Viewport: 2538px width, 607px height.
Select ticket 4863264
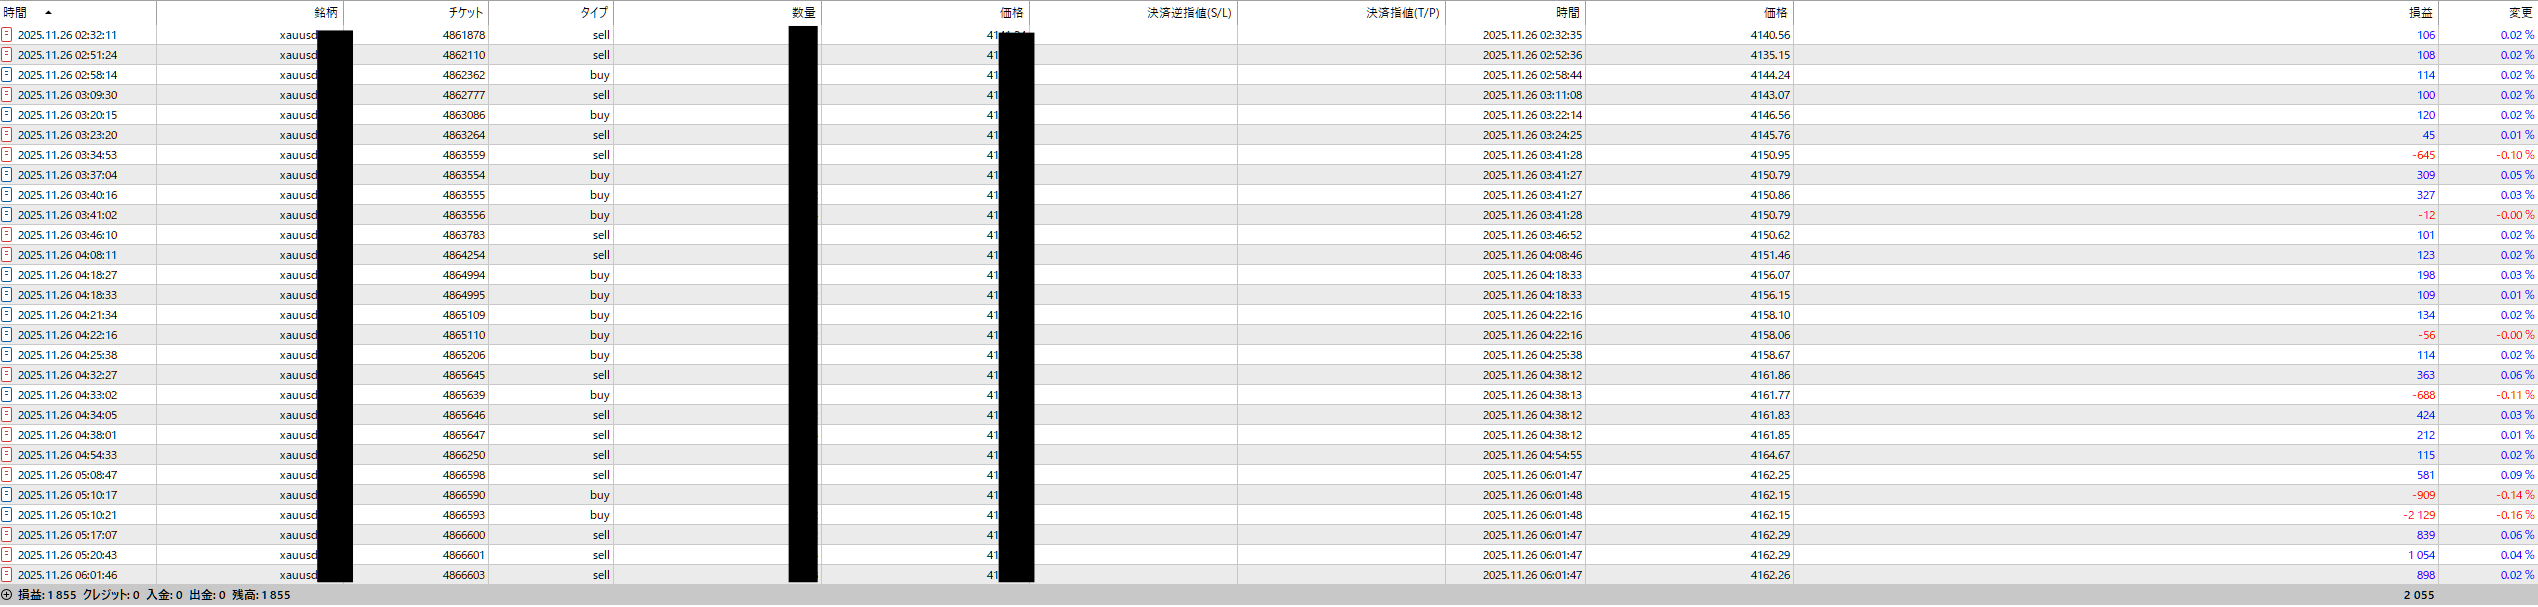pos(464,135)
